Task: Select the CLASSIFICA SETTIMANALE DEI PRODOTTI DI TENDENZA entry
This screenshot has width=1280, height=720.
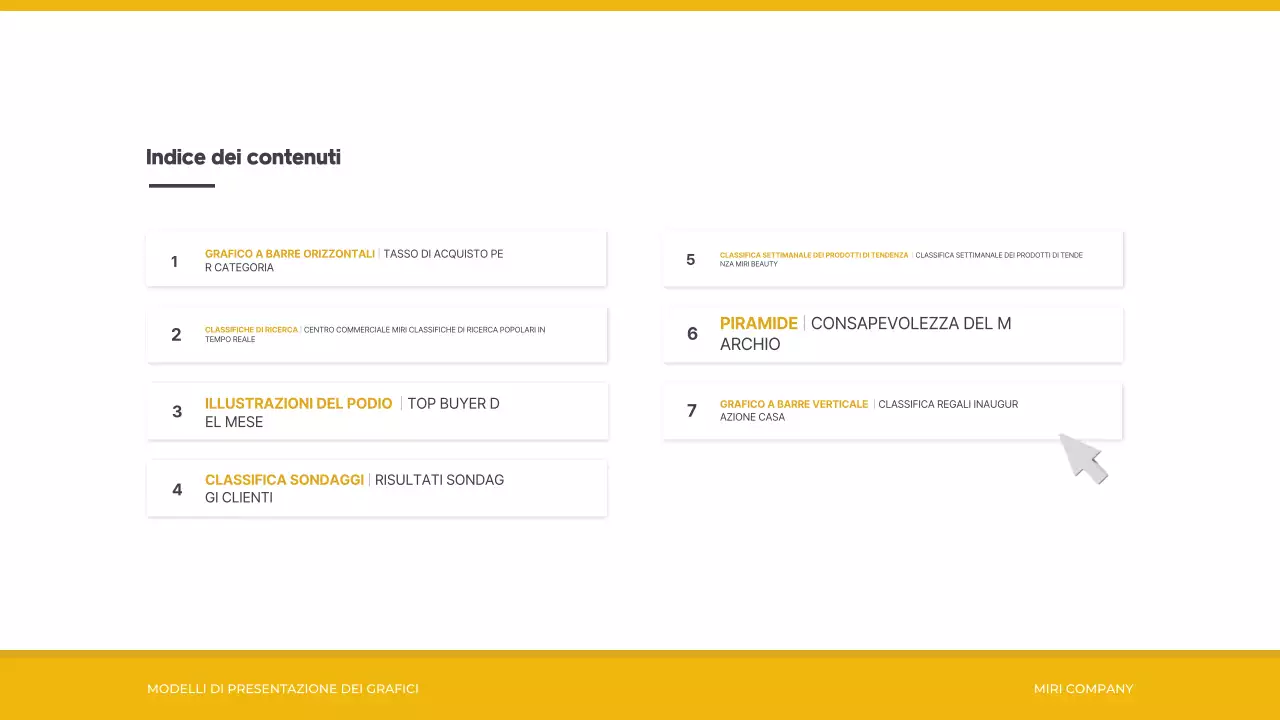Action: [812, 255]
